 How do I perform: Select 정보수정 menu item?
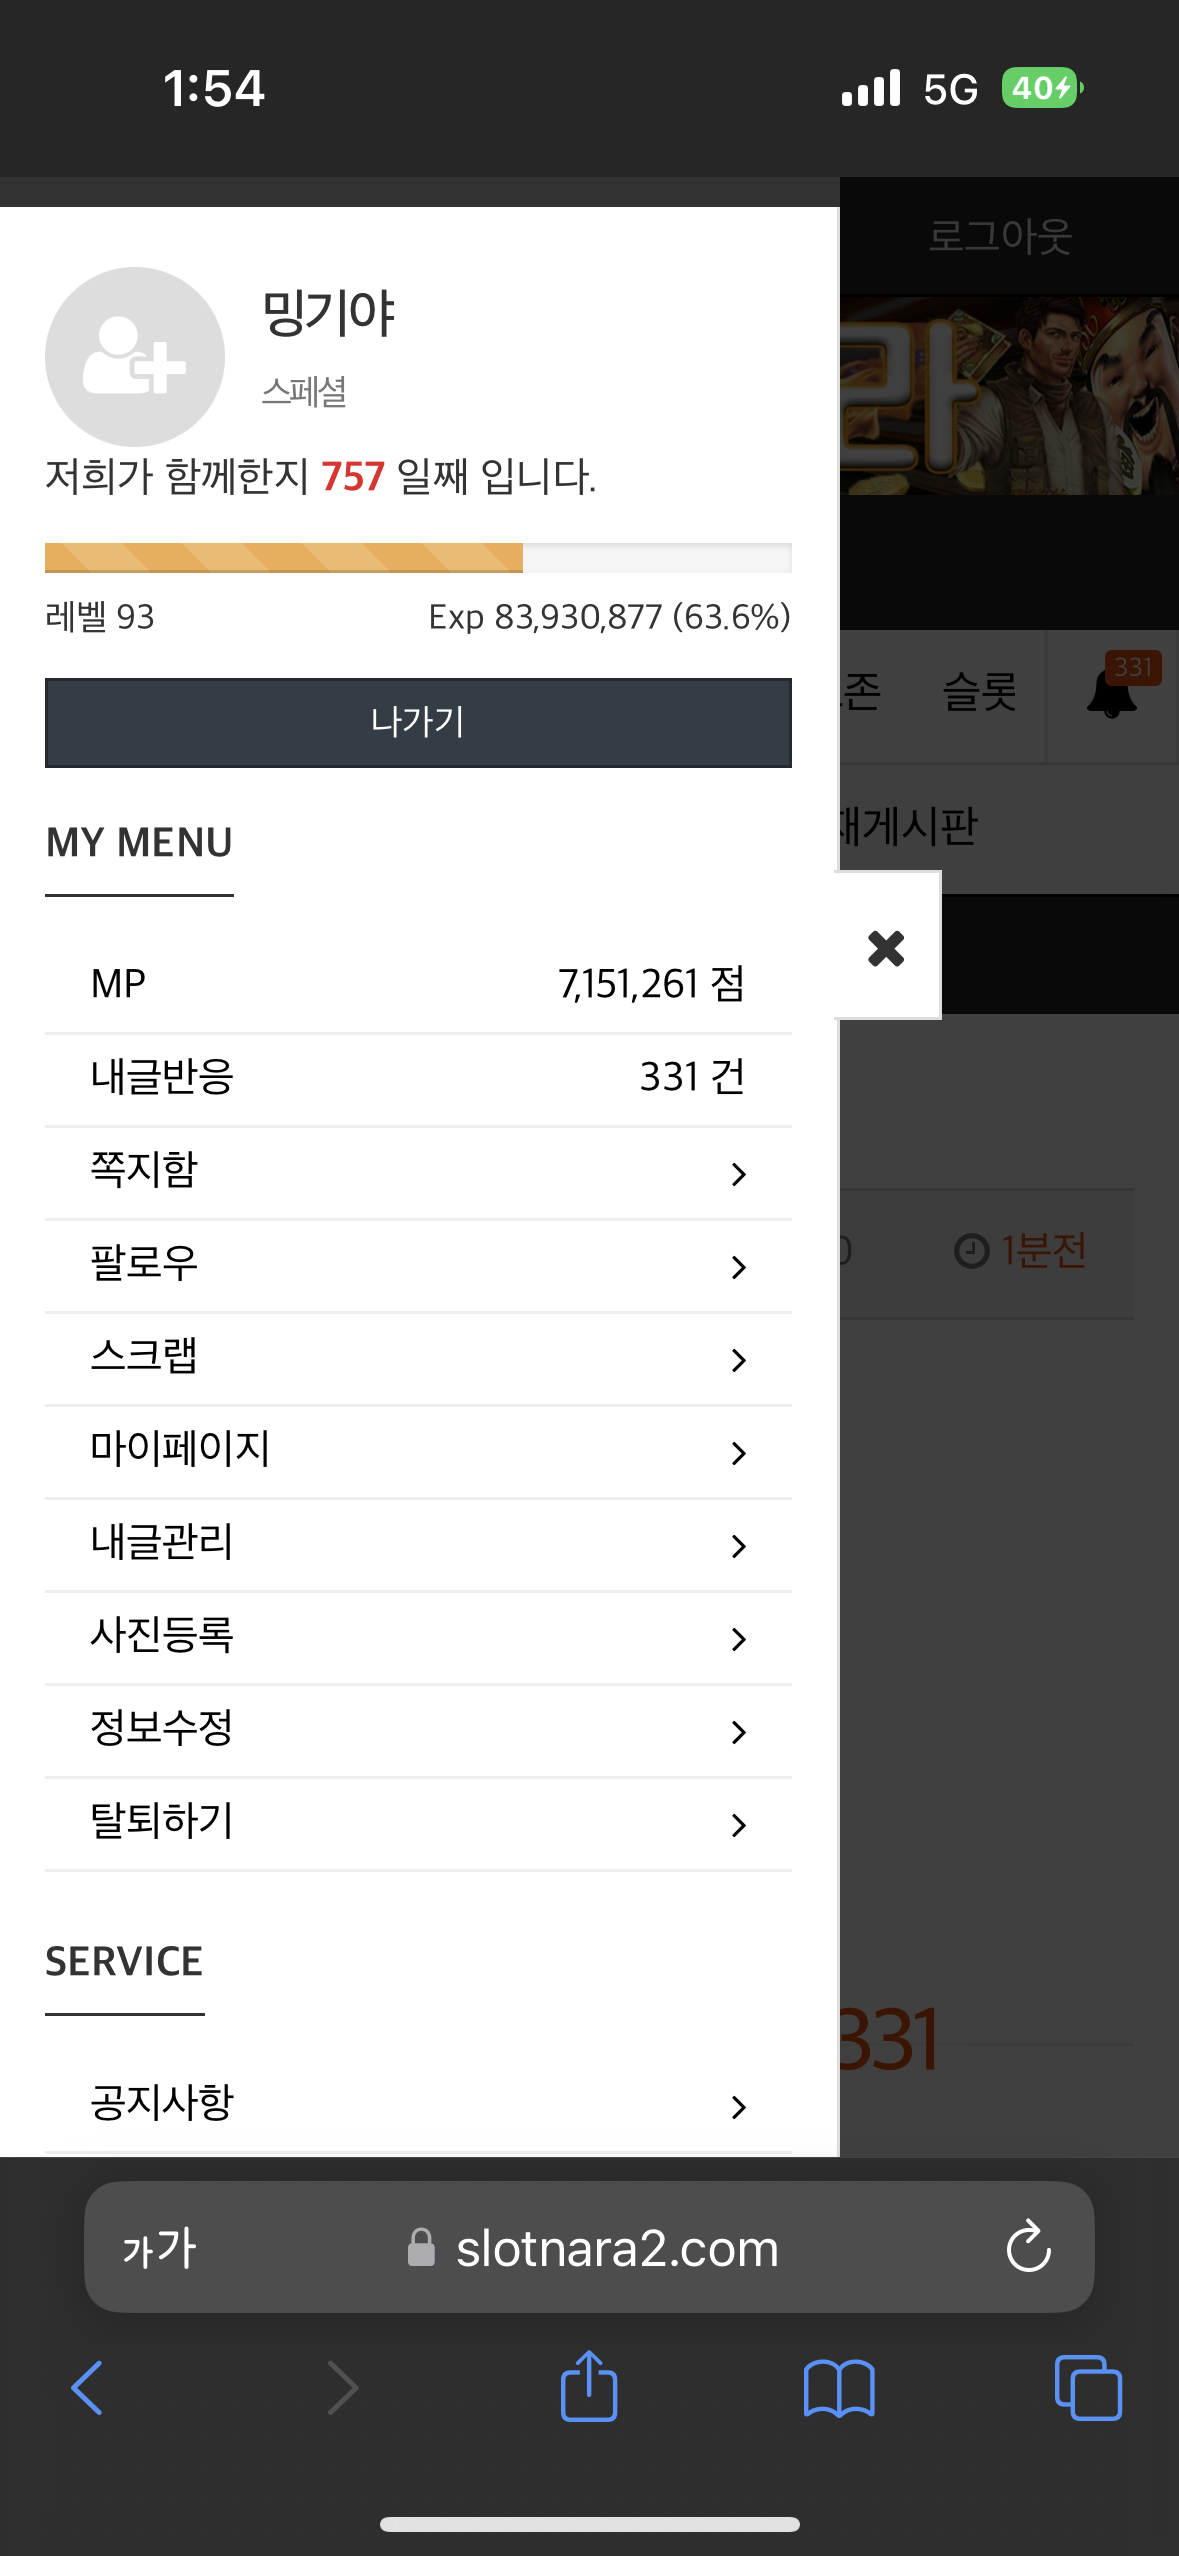pyautogui.click(x=418, y=1730)
